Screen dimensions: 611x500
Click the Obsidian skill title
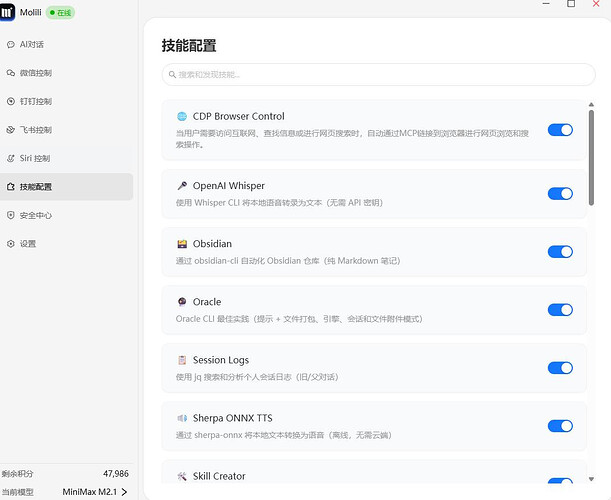click(x=212, y=244)
